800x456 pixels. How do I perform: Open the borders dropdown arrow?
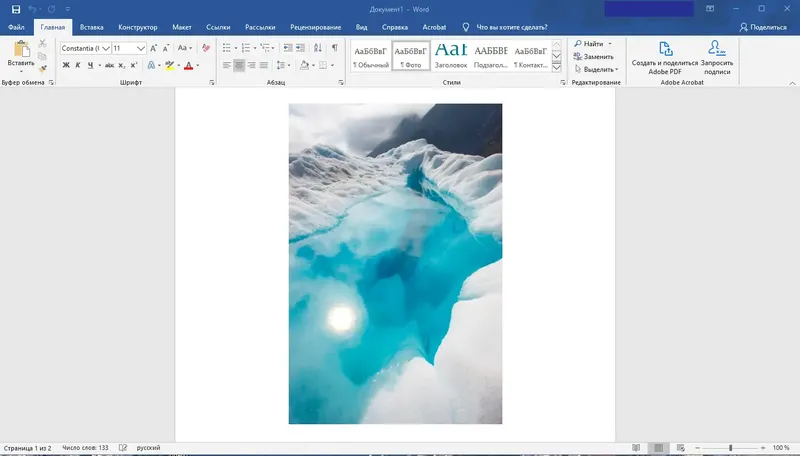[332, 65]
